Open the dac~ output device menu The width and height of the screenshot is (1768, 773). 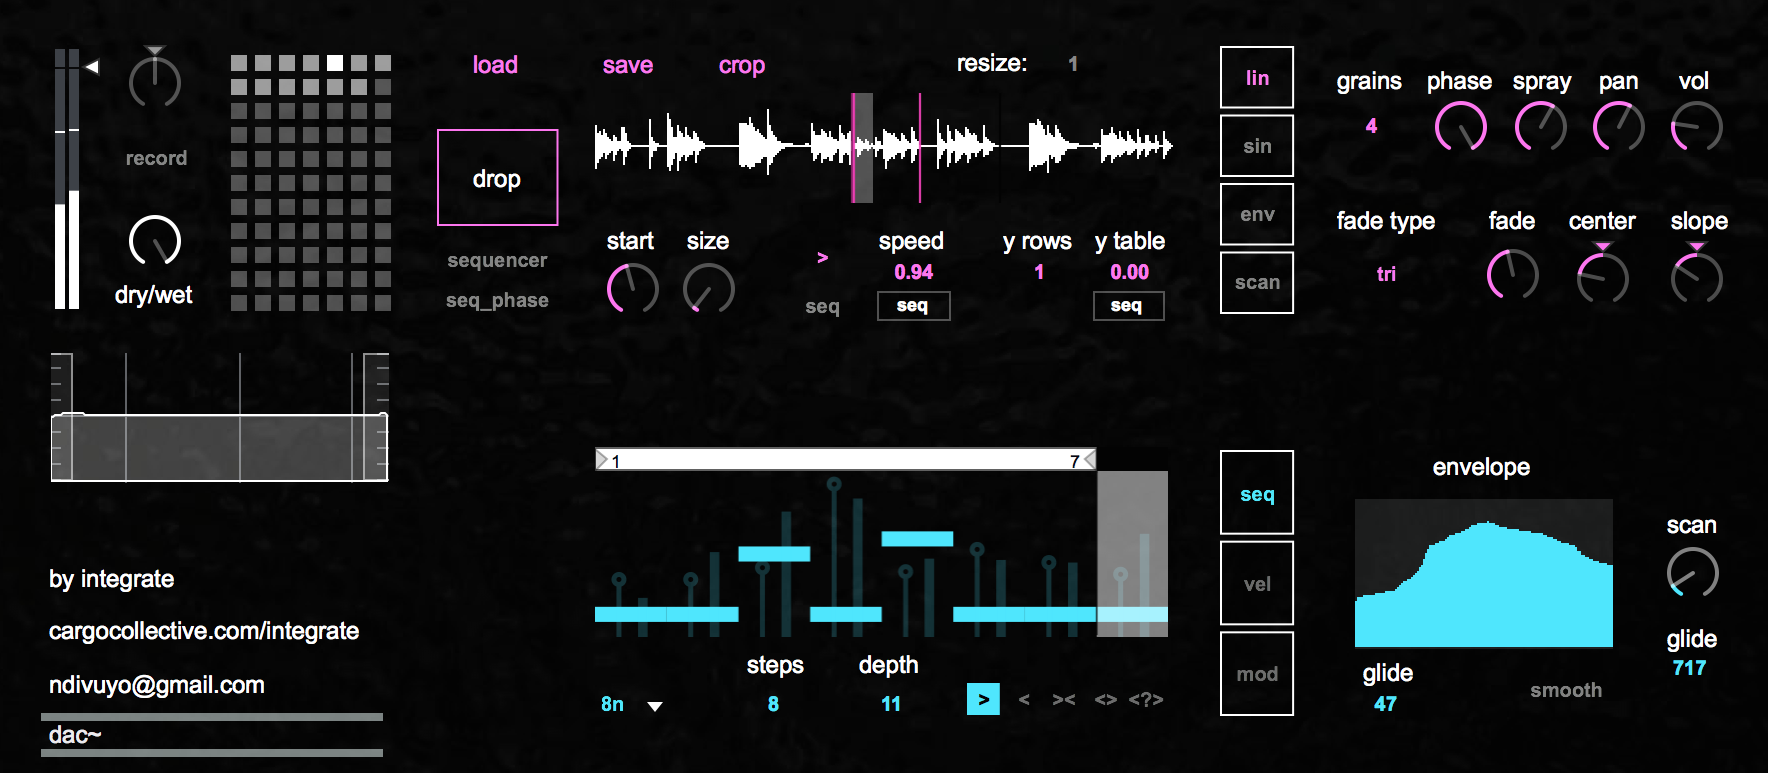coord(212,735)
